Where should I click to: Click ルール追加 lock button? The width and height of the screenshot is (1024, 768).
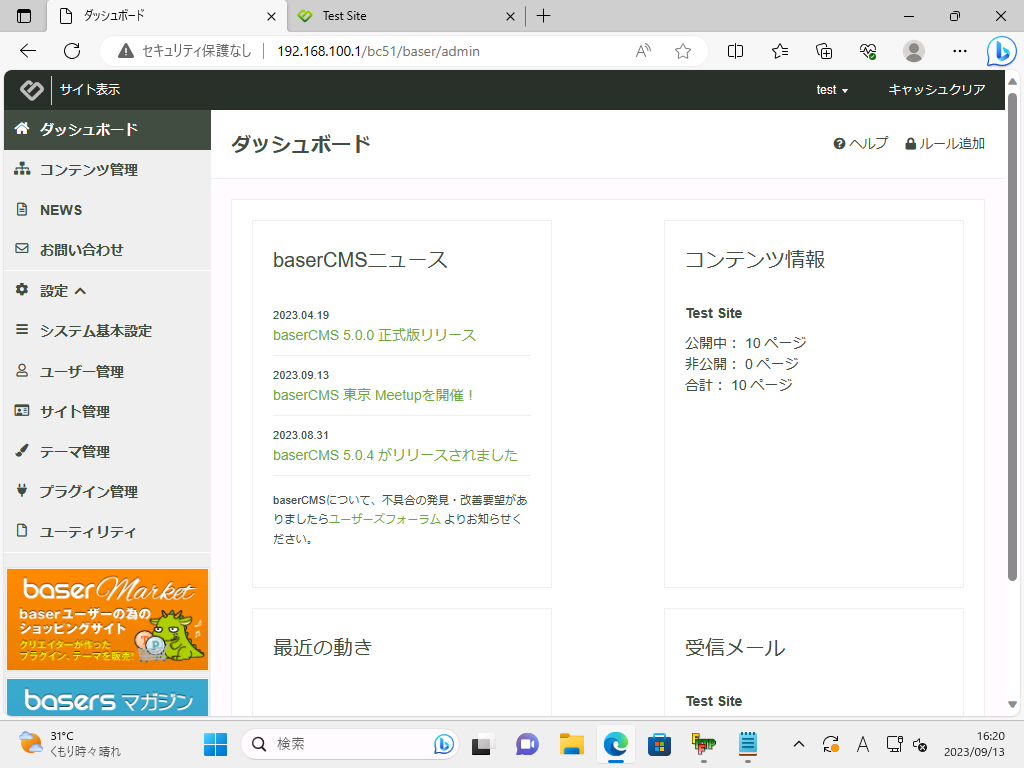945,144
